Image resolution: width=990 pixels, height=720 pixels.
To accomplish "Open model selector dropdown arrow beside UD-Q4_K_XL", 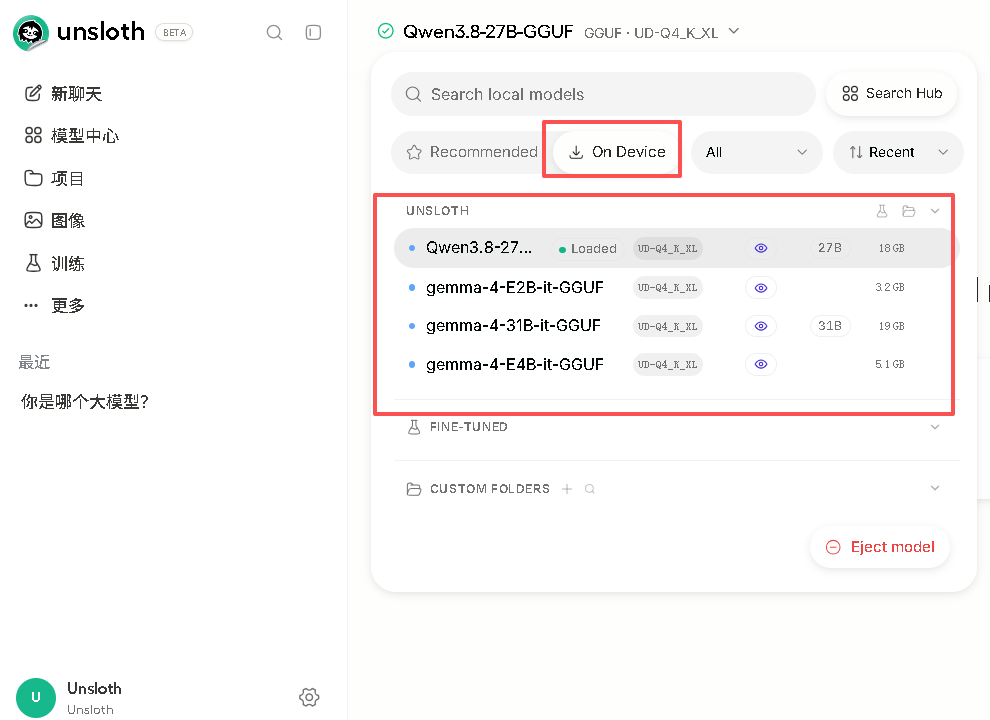I will tap(734, 32).
